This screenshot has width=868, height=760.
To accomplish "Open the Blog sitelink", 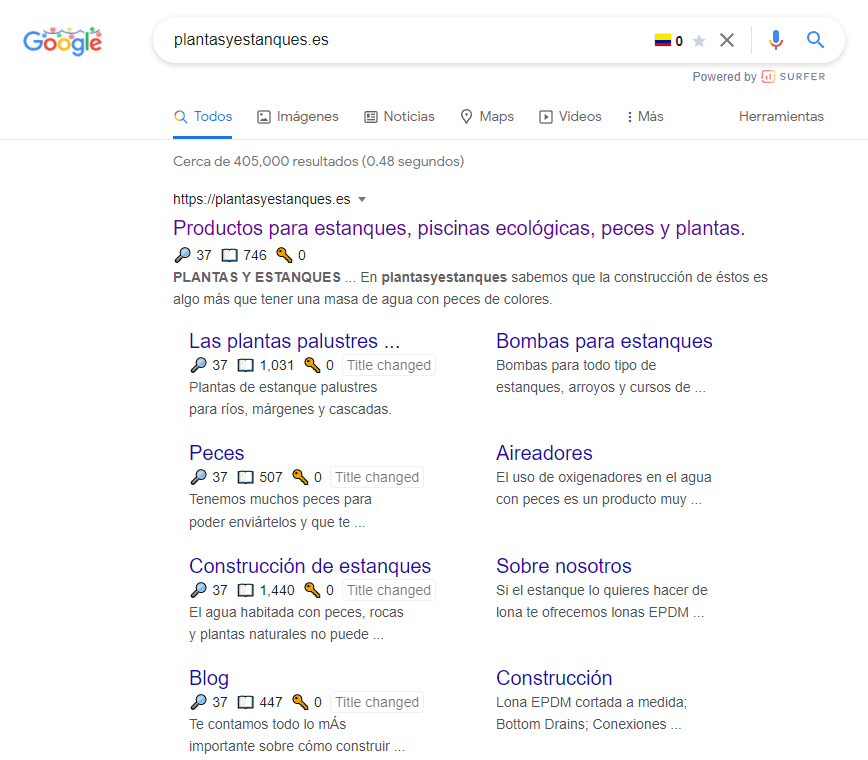I will pos(209,678).
